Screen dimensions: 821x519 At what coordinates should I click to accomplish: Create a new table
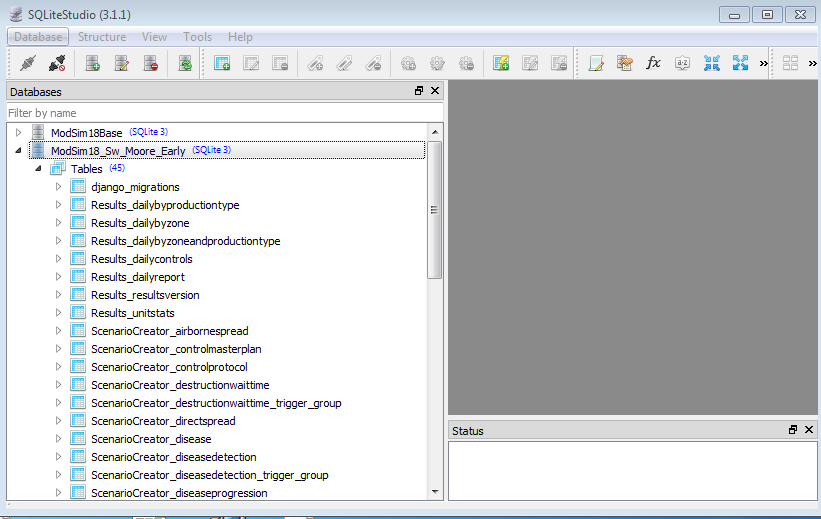tap(222, 64)
